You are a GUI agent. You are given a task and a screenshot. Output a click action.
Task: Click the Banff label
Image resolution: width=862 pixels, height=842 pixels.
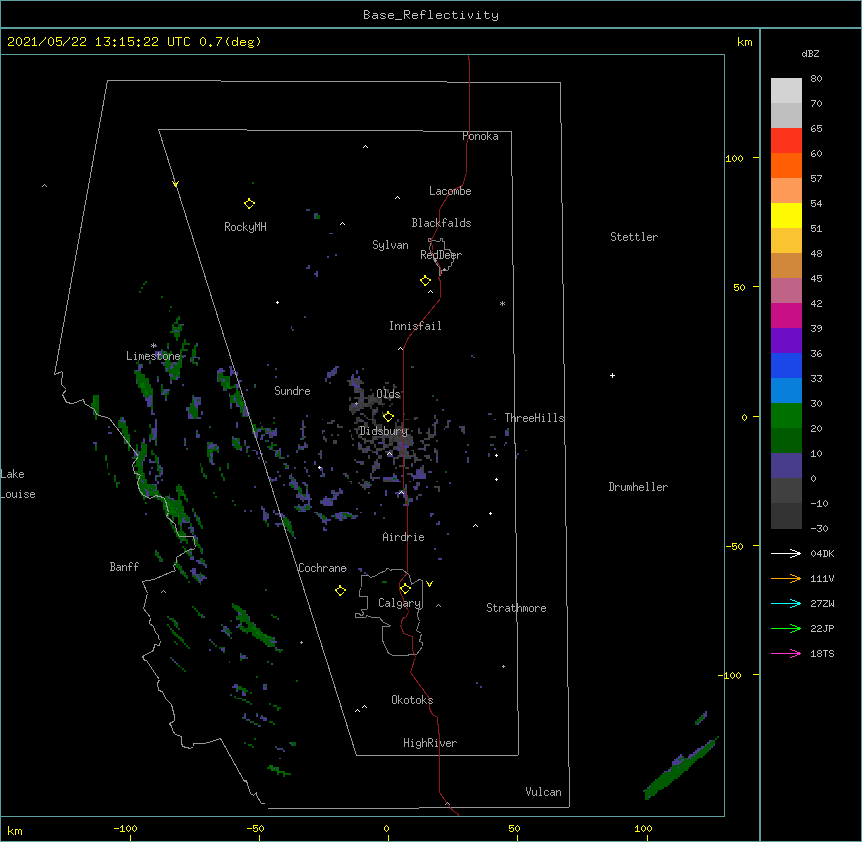tap(124, 567)
